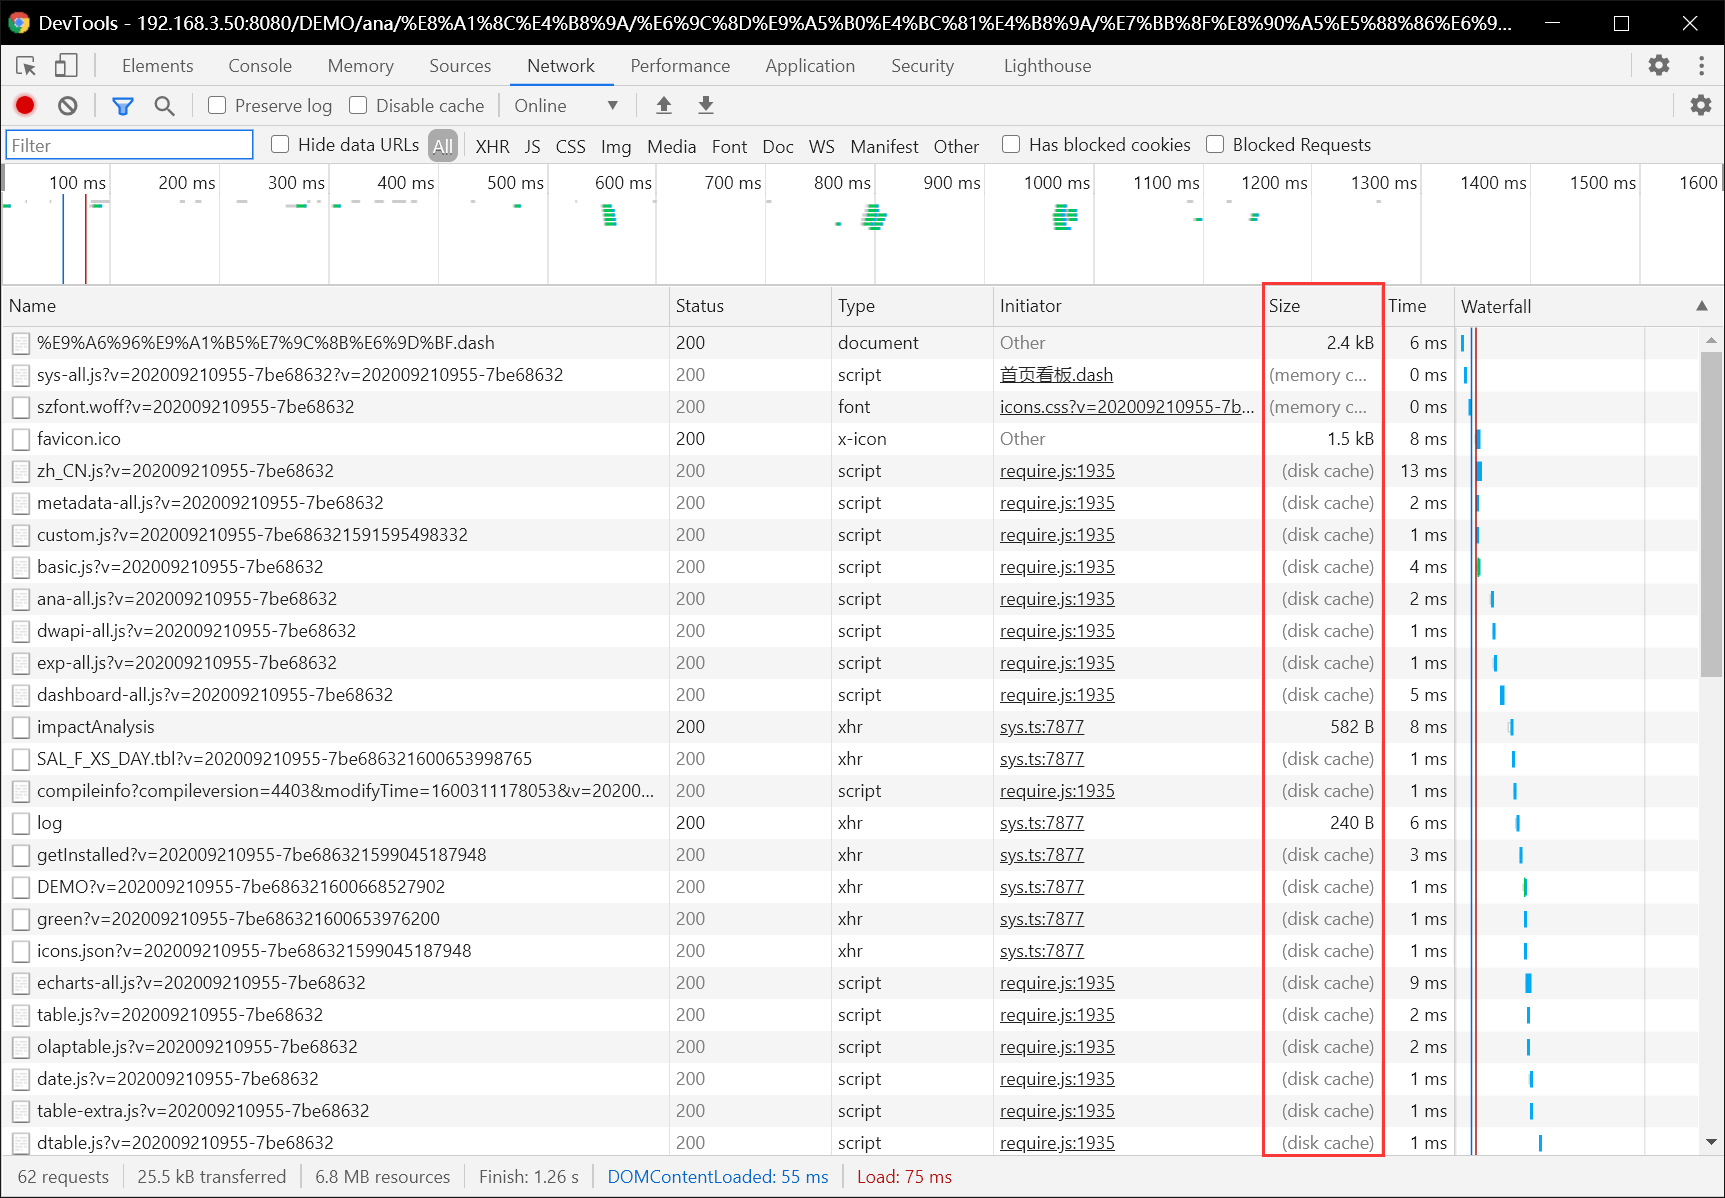Switch to the Console tab
This screenshot has height=1198, width=1725.
[x=260, y=66]
